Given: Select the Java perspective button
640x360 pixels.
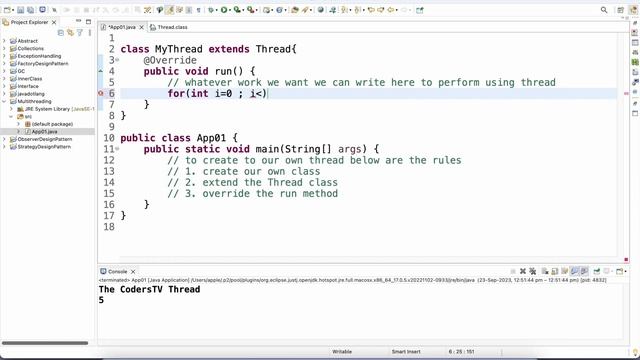Looking at the screenshot, I should [633, 10].
